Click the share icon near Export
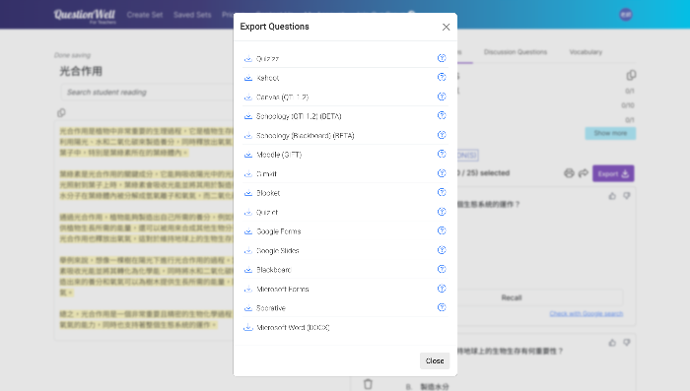Image resolution: width=690 pixels, height=391 pixels. pos(583,173)
